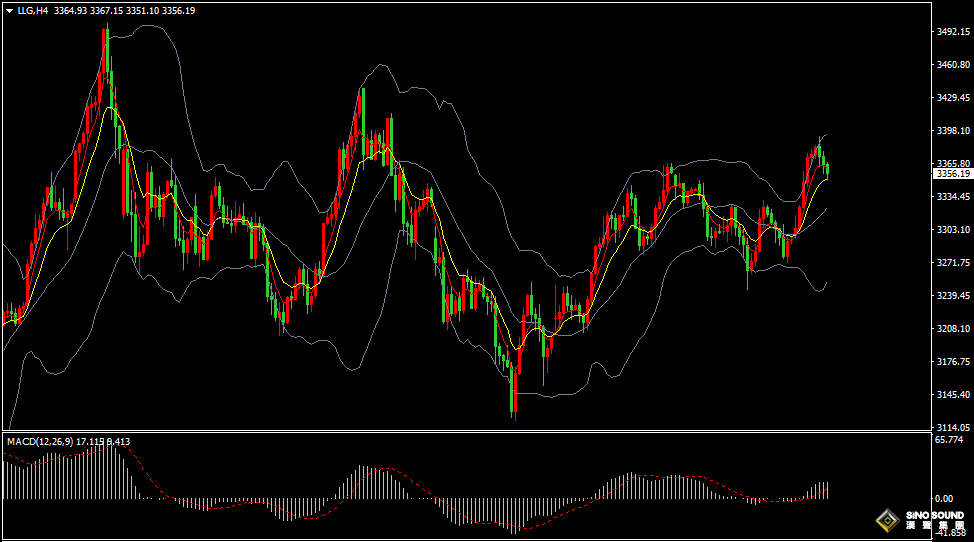This screenshot has width=974, height=542.
Task: Click the 3114.05 bottom price label
Action: click(954, 426)
